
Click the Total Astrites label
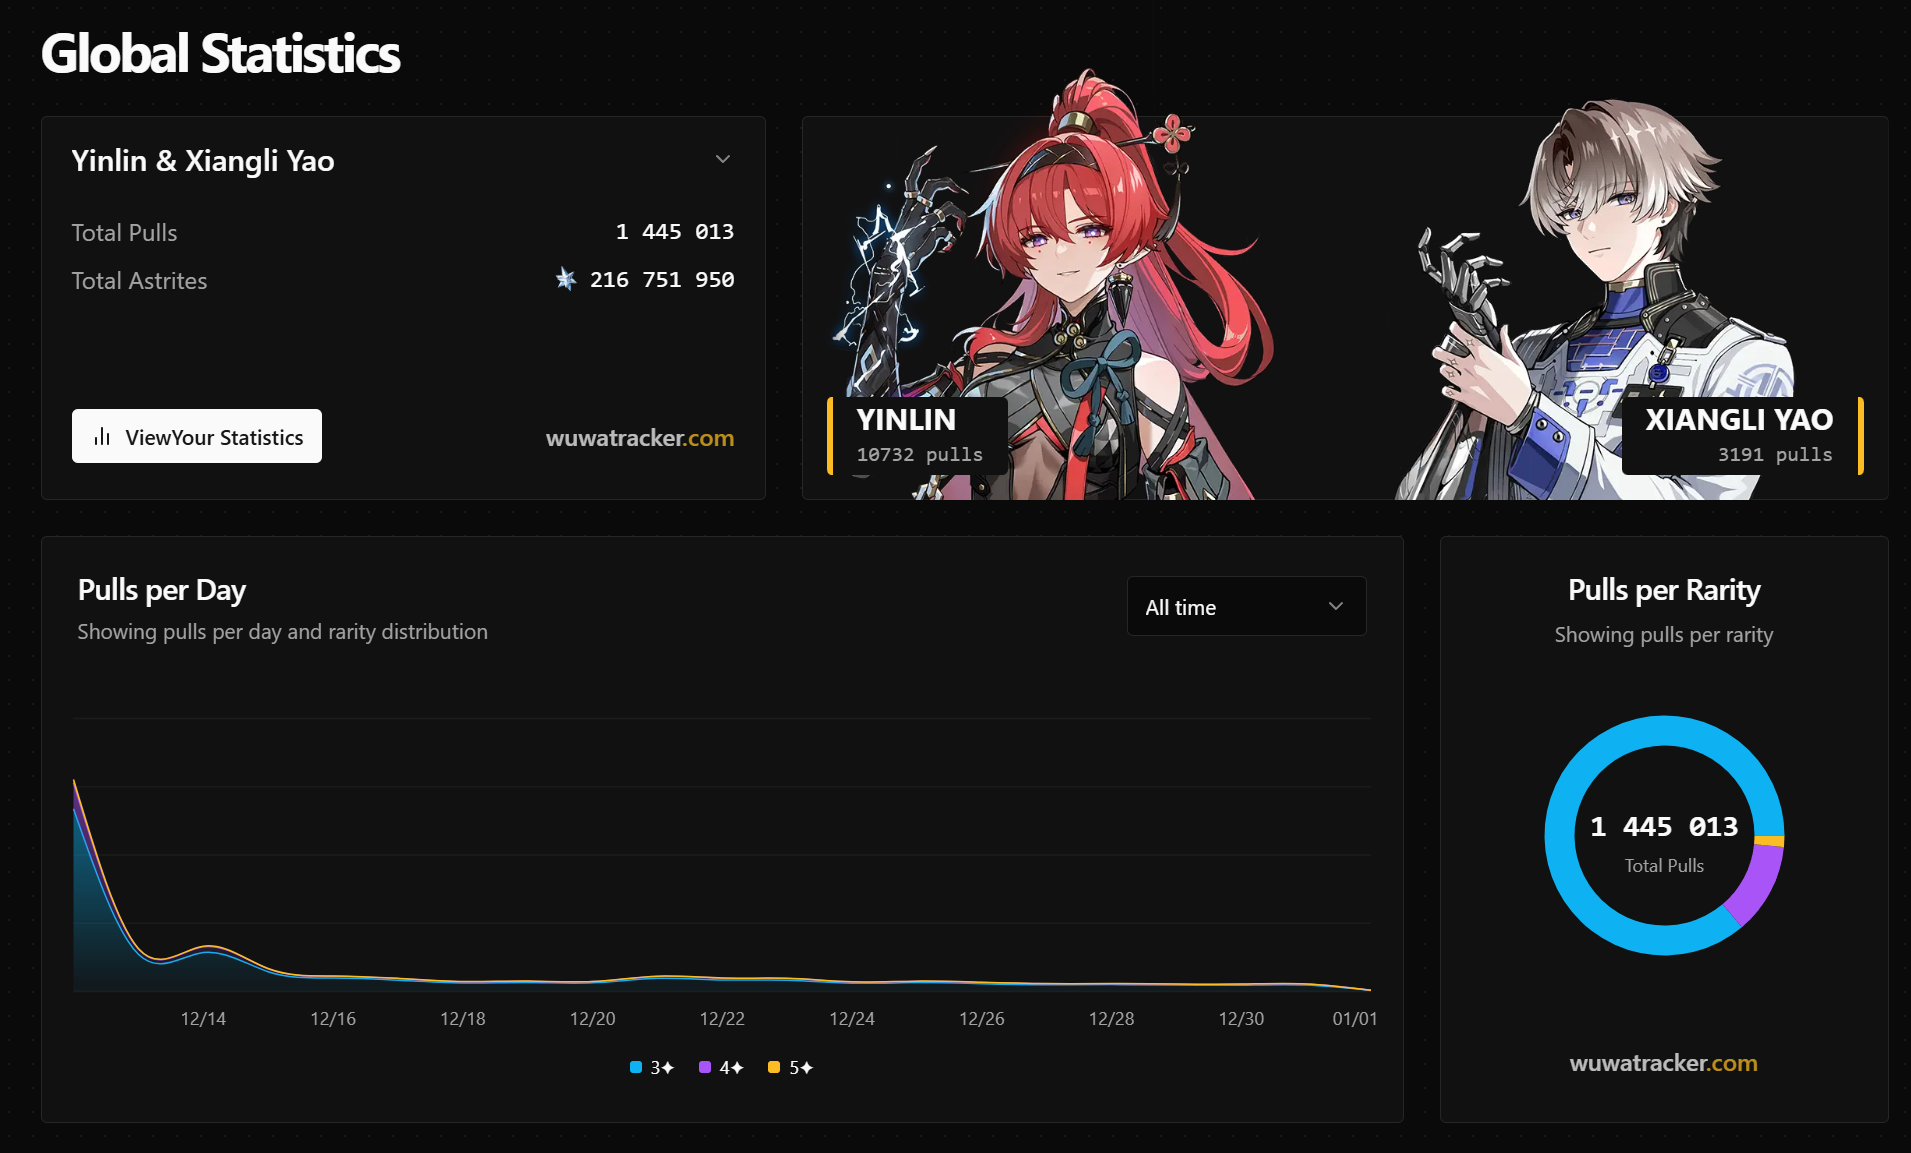(139, 281)
